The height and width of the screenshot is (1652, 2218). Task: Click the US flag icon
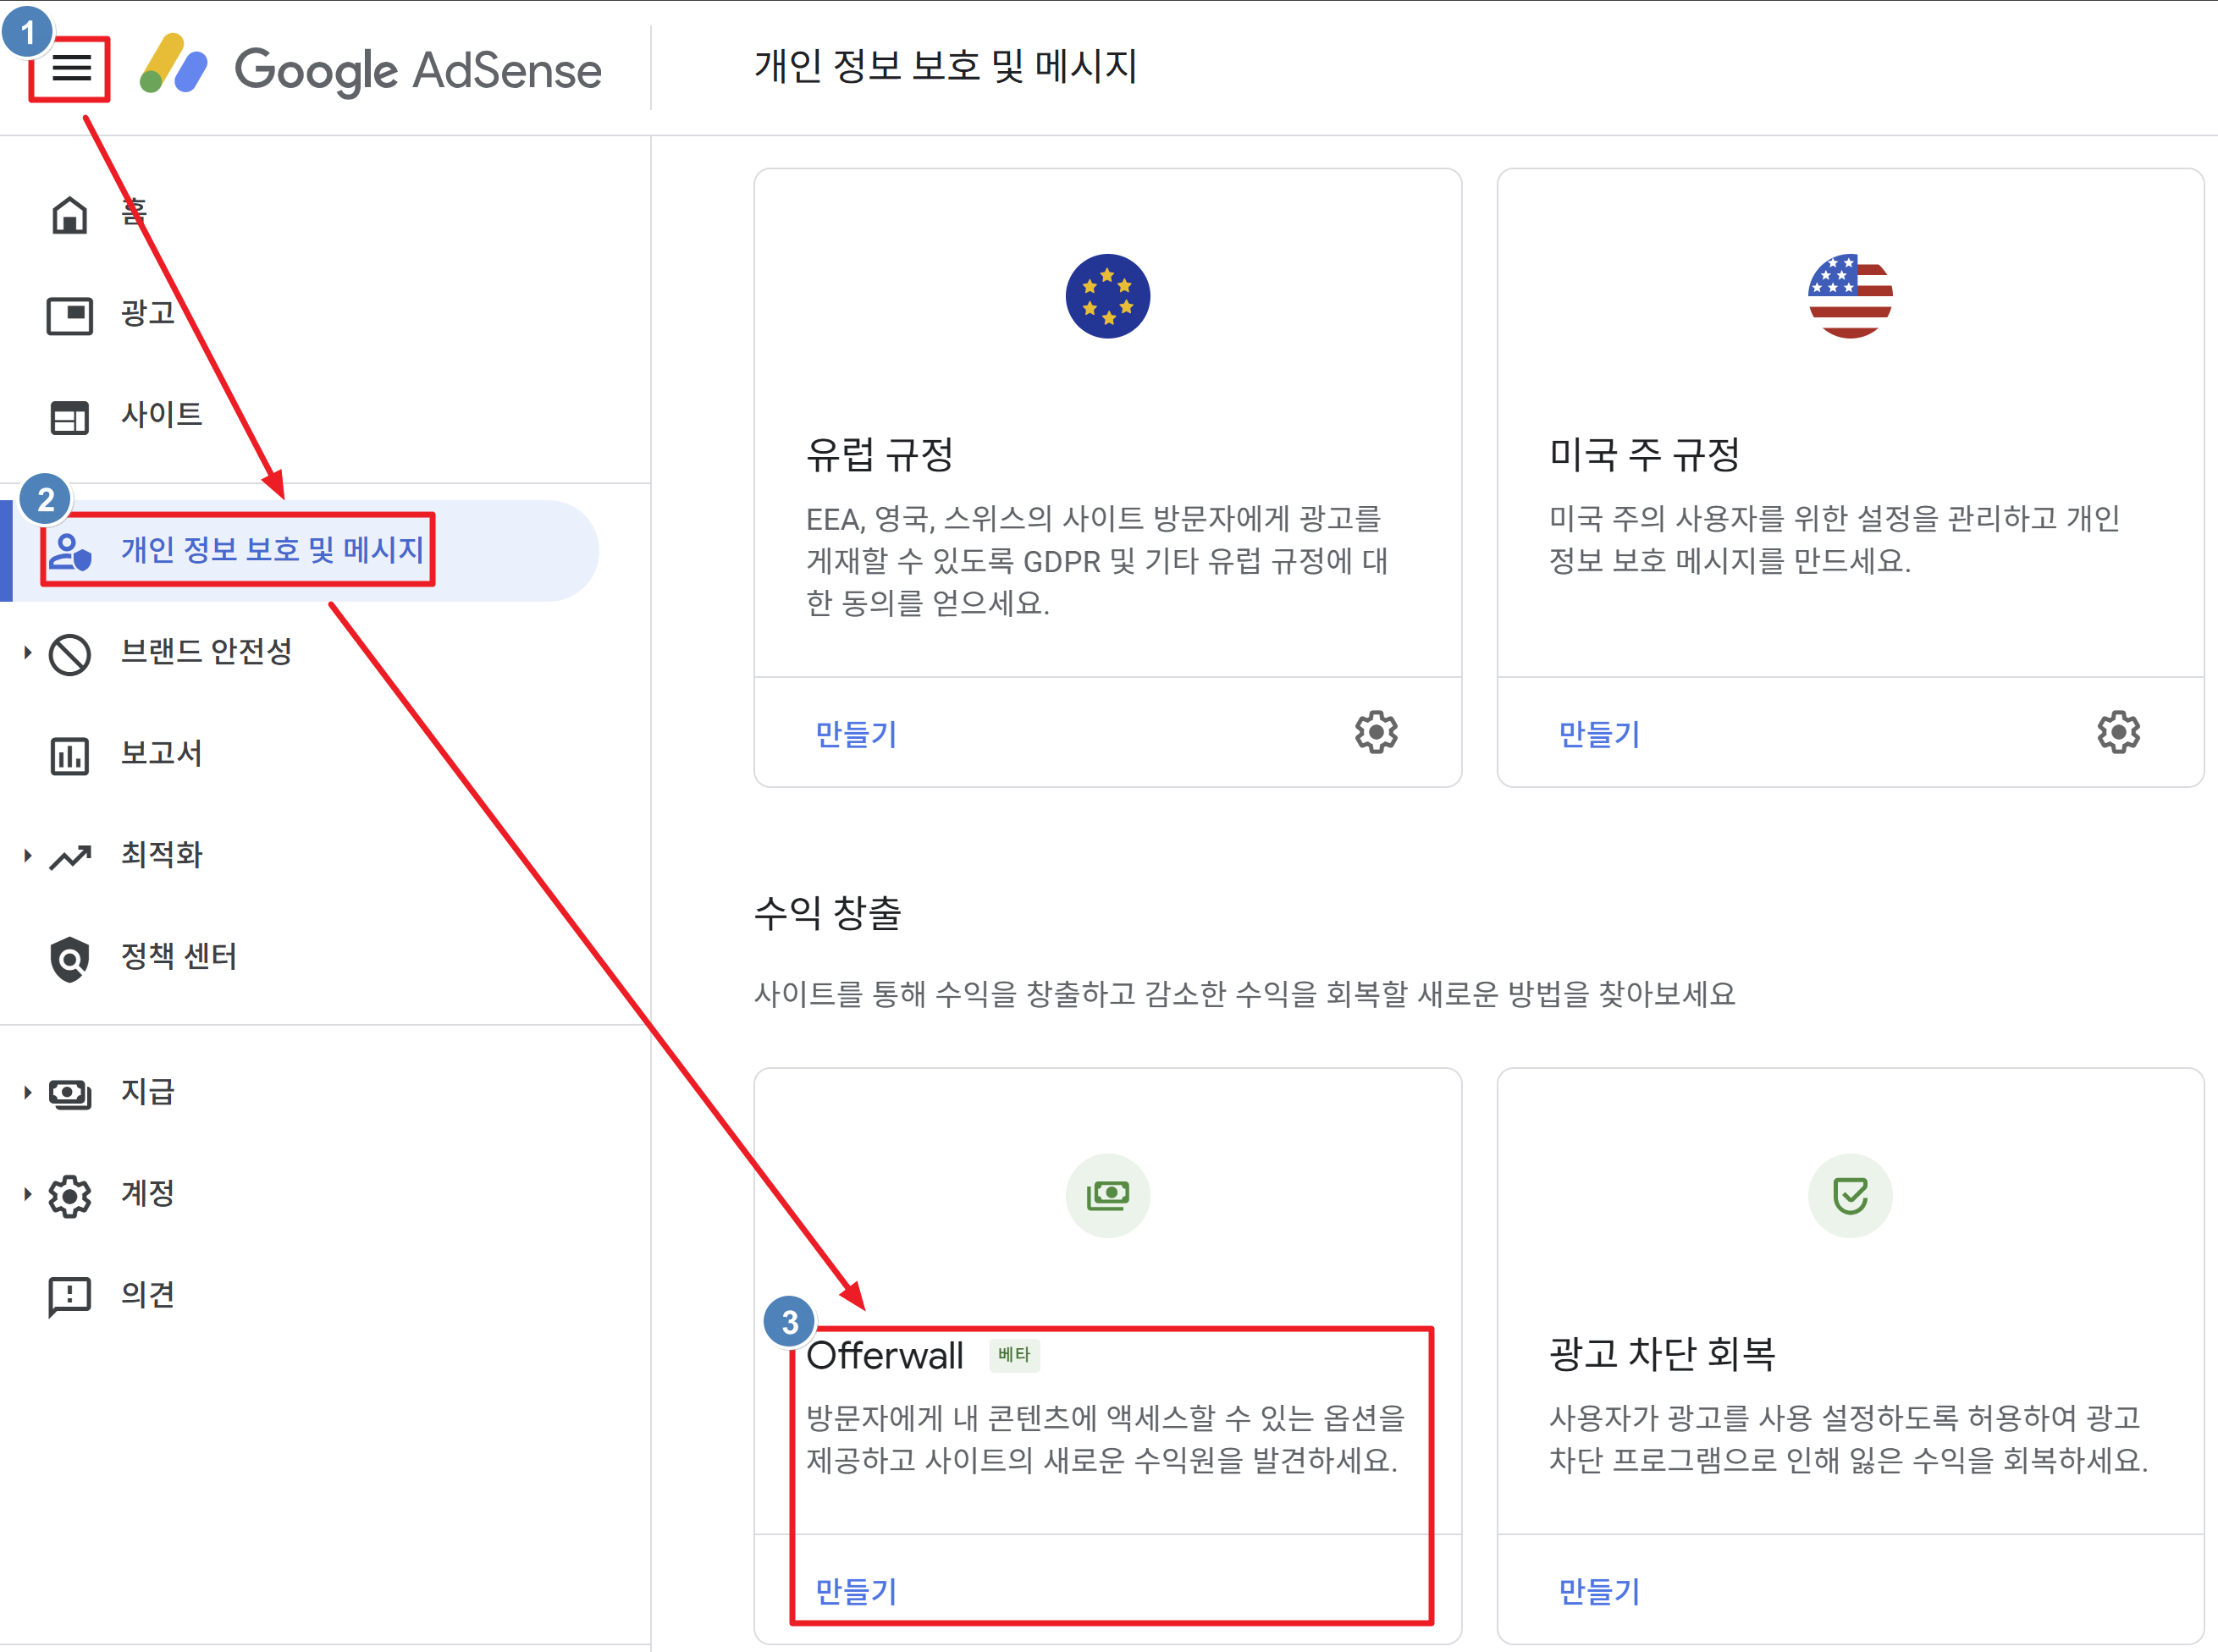pyautogui.click(x=1850, y=296)
